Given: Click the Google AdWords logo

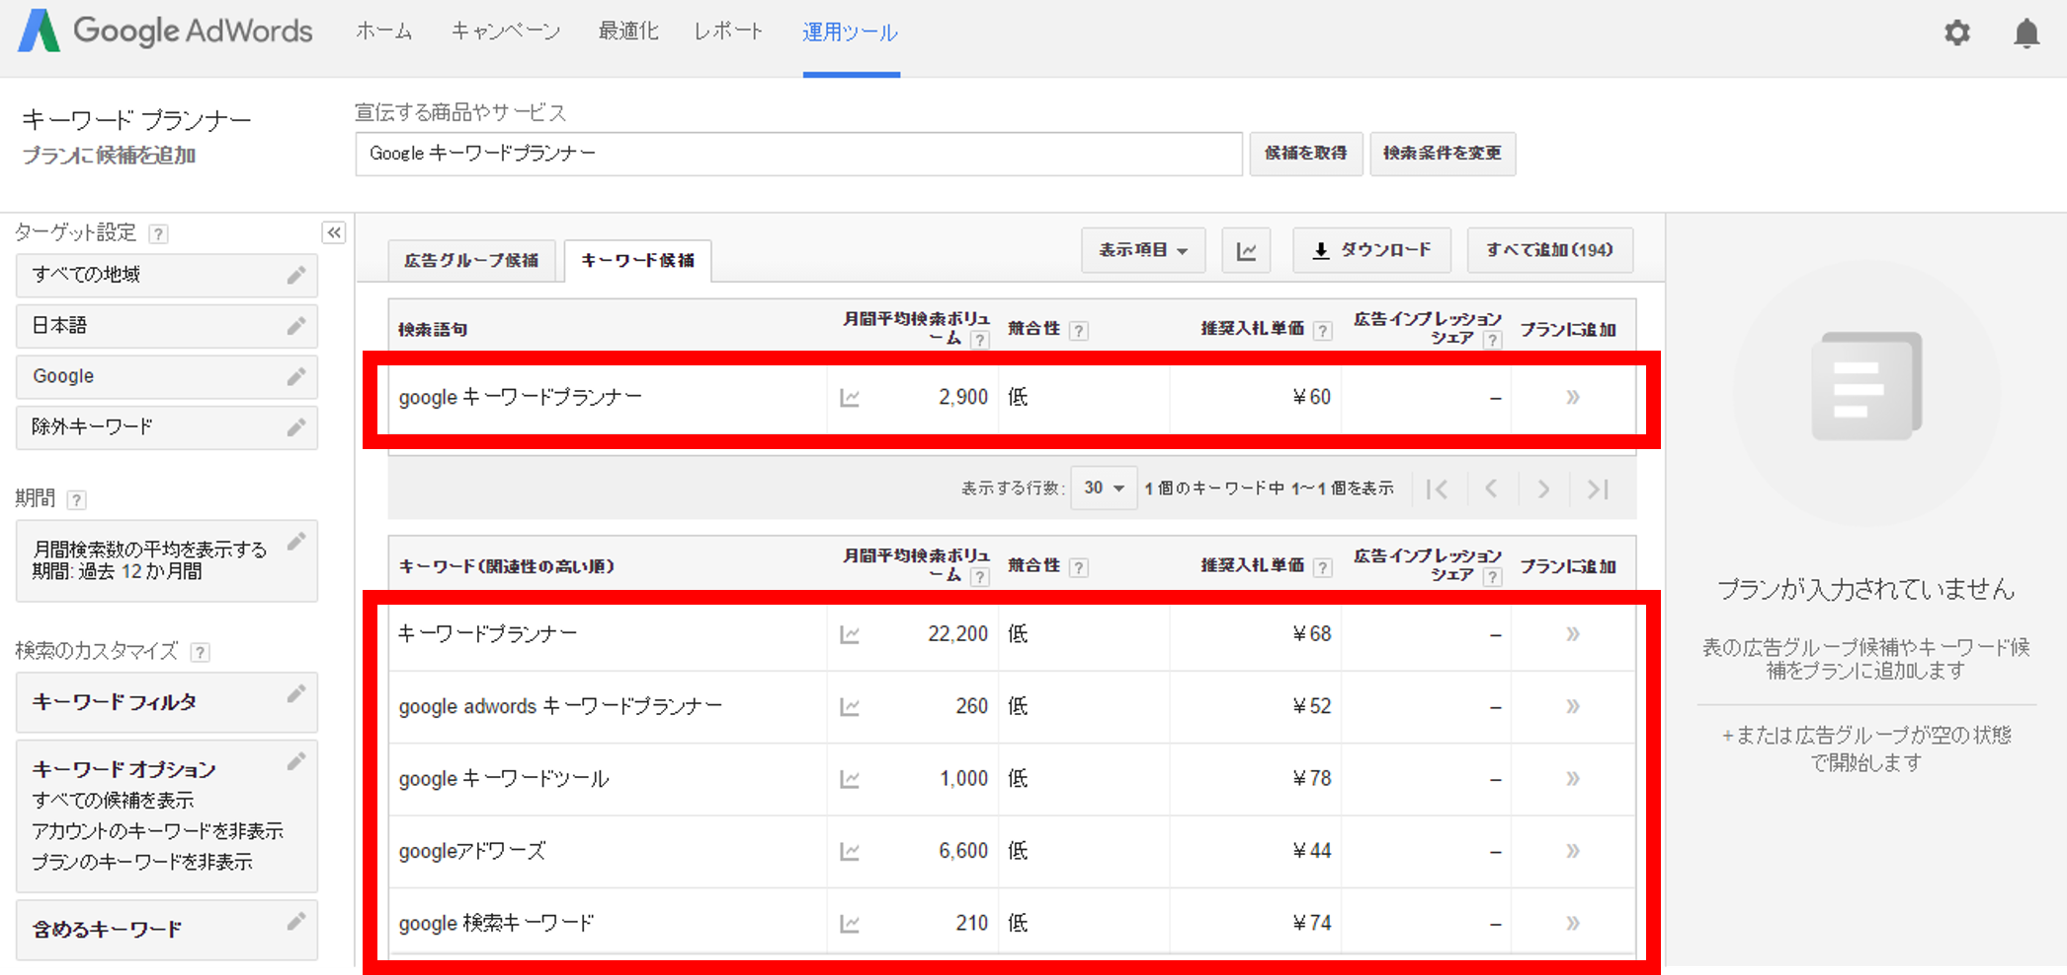Looking at the screenshot, I should (166, 31).
